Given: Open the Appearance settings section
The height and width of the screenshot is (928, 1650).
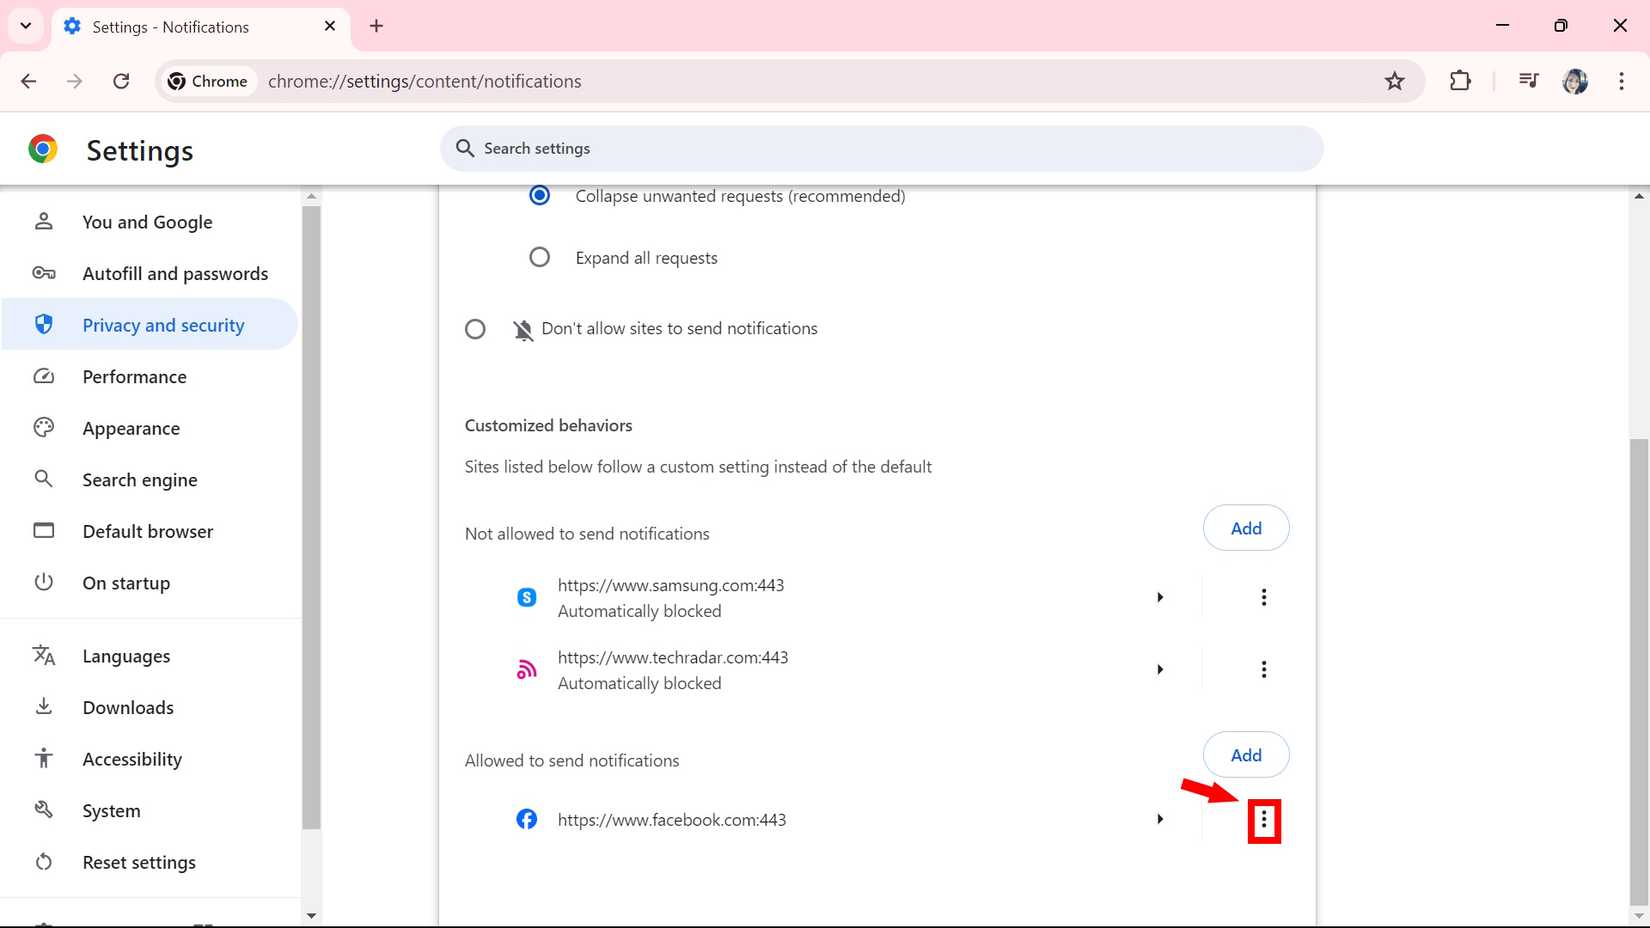Looking at the screenshot, I should 131,428.
